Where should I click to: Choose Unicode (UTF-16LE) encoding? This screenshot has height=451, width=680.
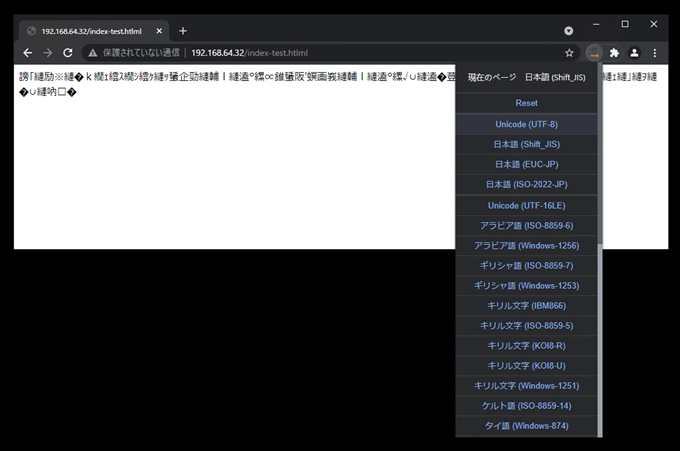coord(526,206)
